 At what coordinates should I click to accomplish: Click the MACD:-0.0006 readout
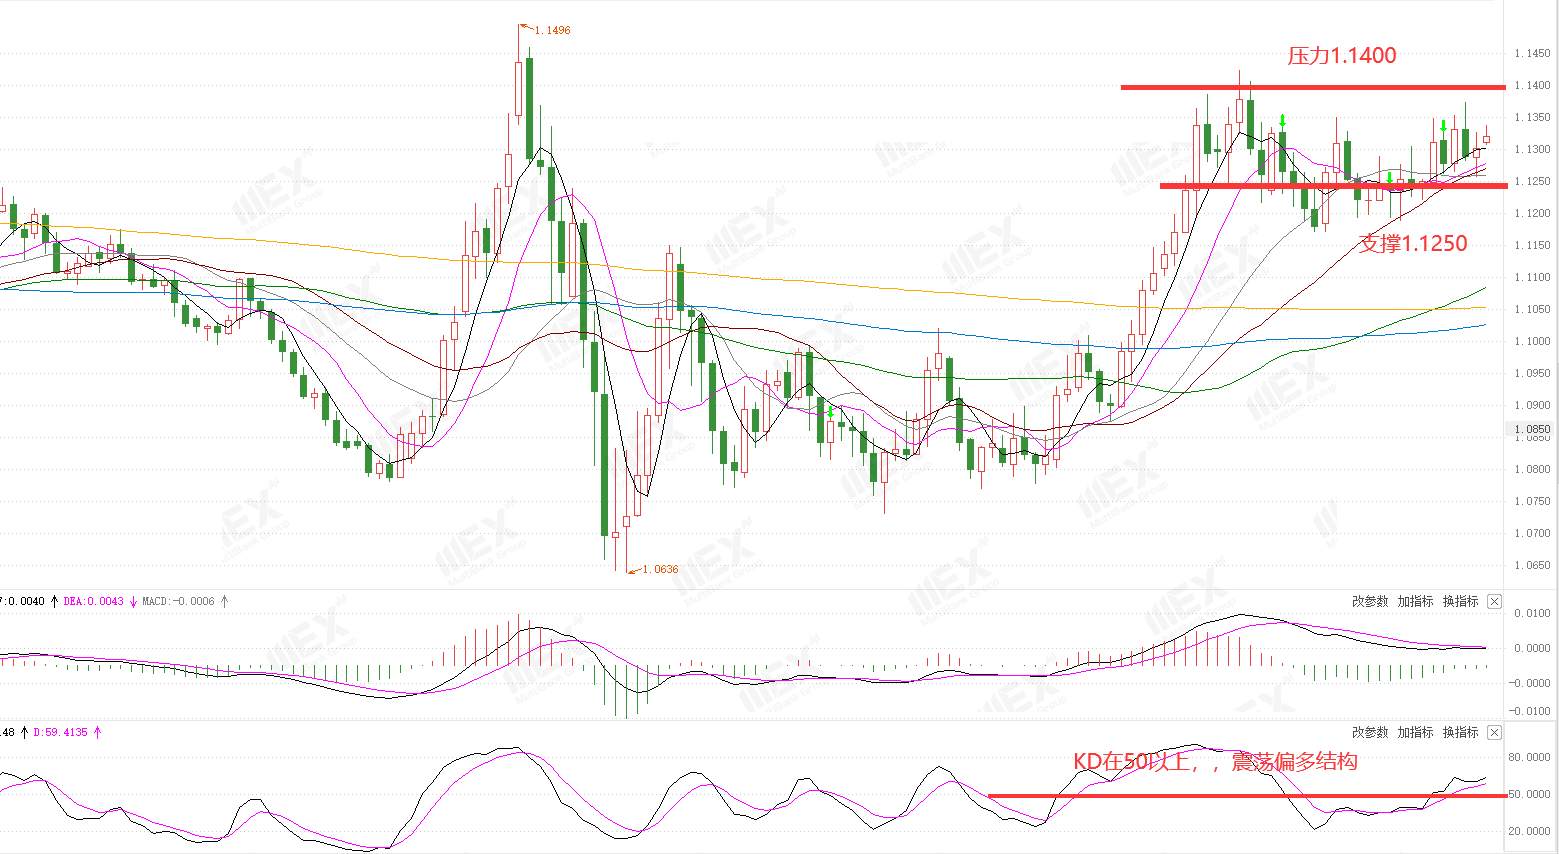coord(178,601)
